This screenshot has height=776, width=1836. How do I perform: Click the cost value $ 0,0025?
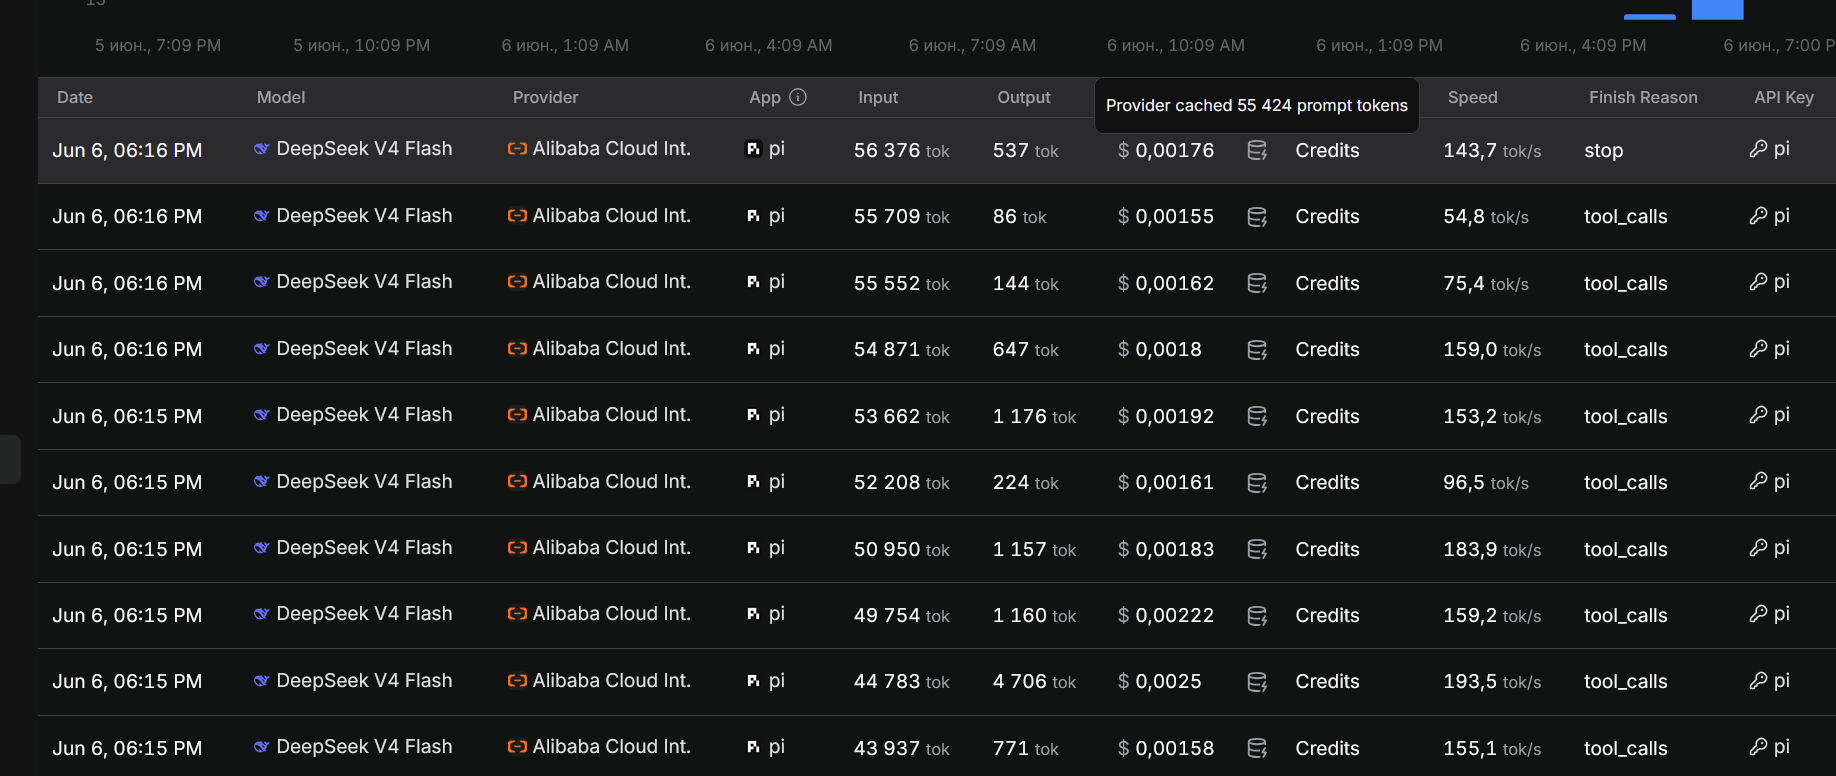(x=1160, y=681)
